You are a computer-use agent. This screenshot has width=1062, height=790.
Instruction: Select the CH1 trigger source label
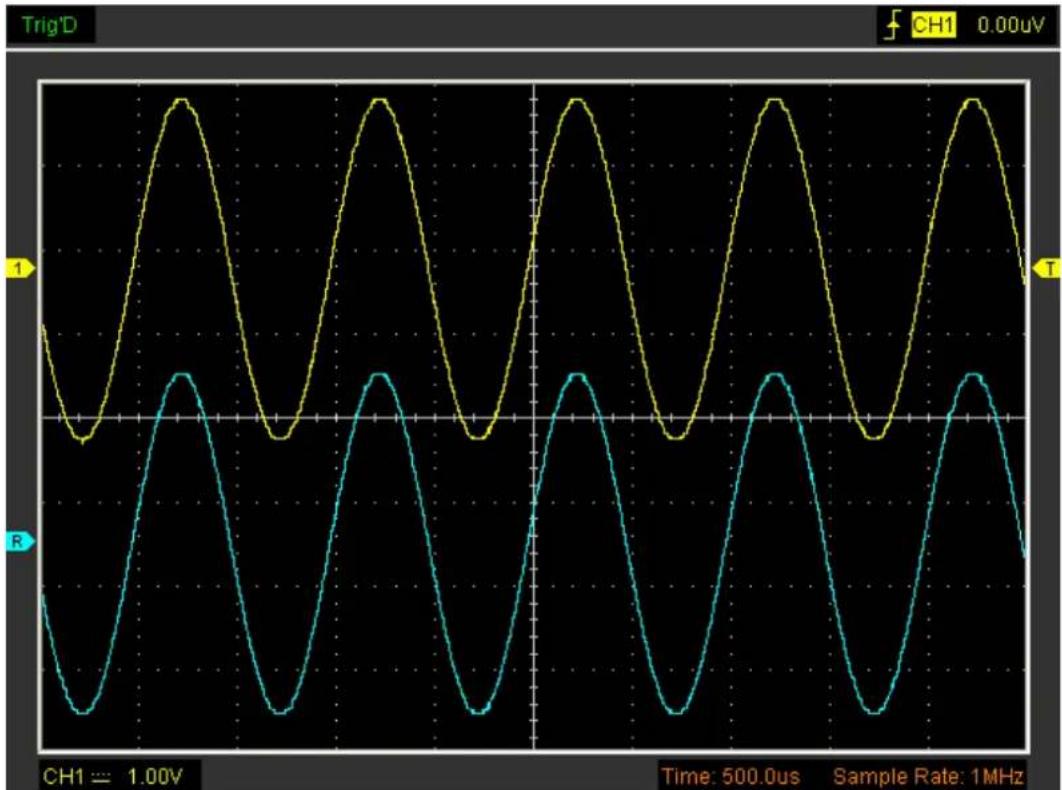coord(933,26)
